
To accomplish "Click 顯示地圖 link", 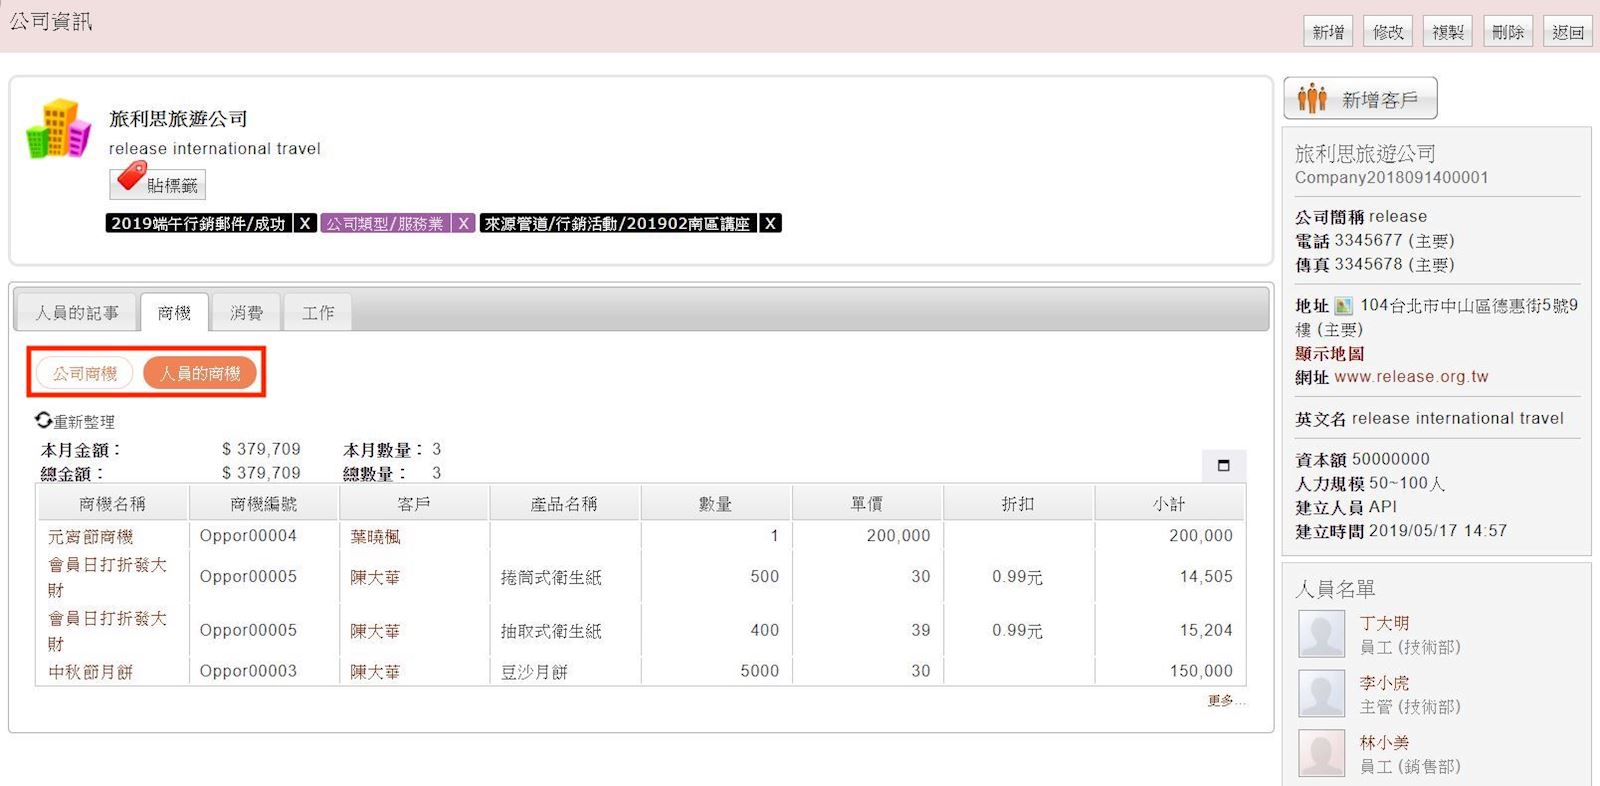I will point(1329,353).
